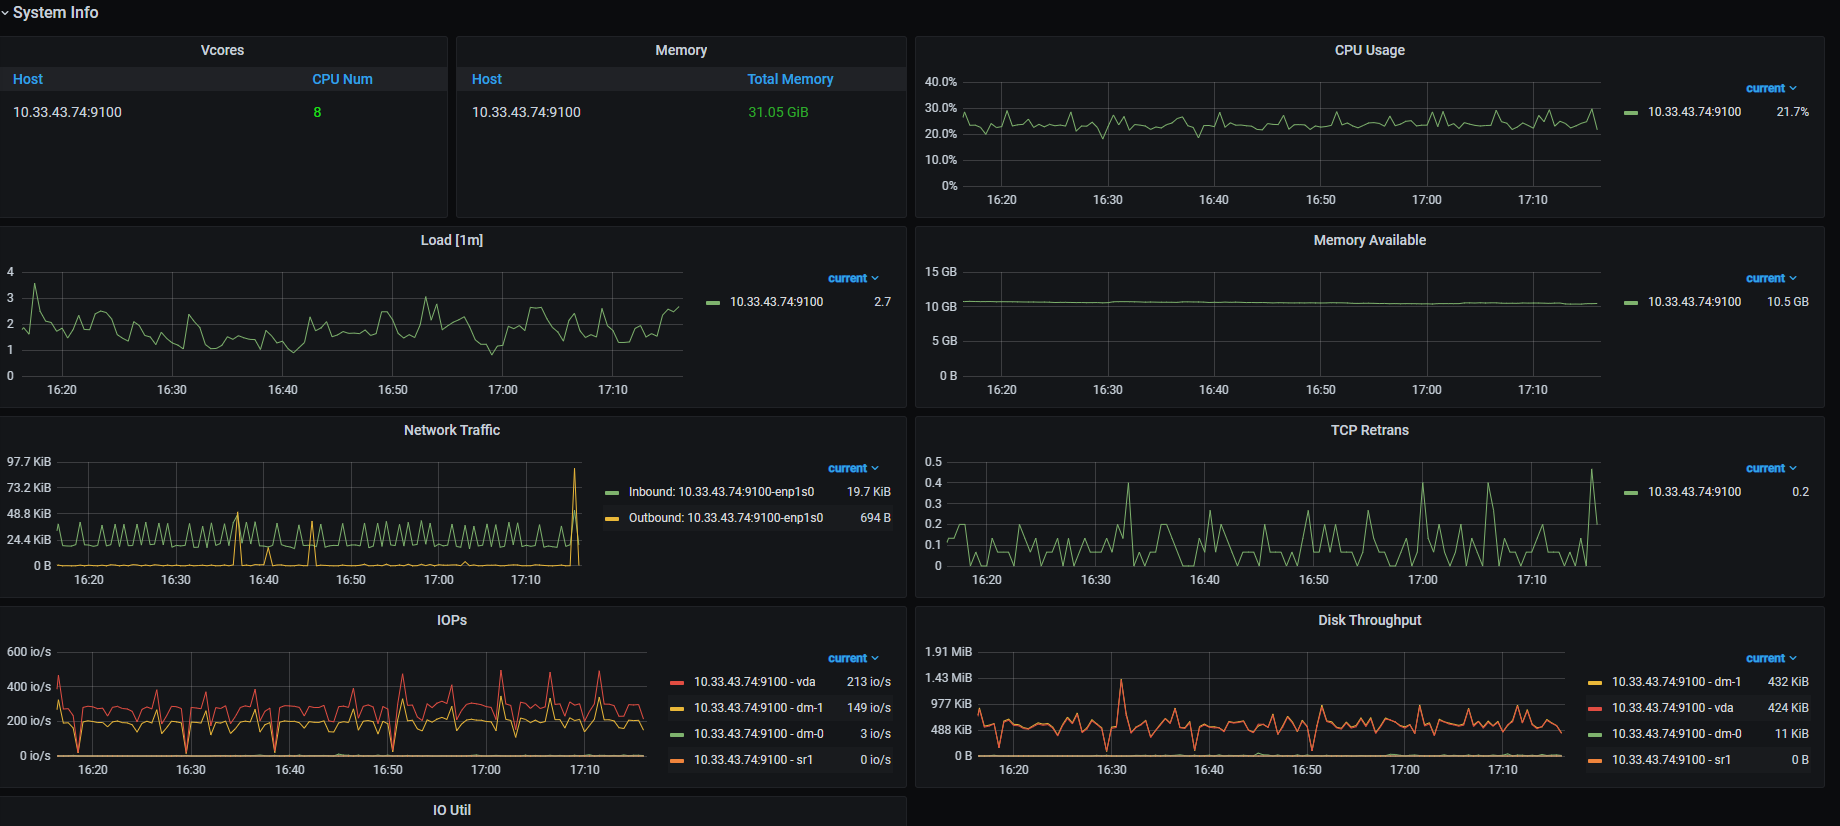The height and width of the screenshot is (826, 1840).
Task: Open the CPU Usage panel title menu
Action: tap(1369, 50)
